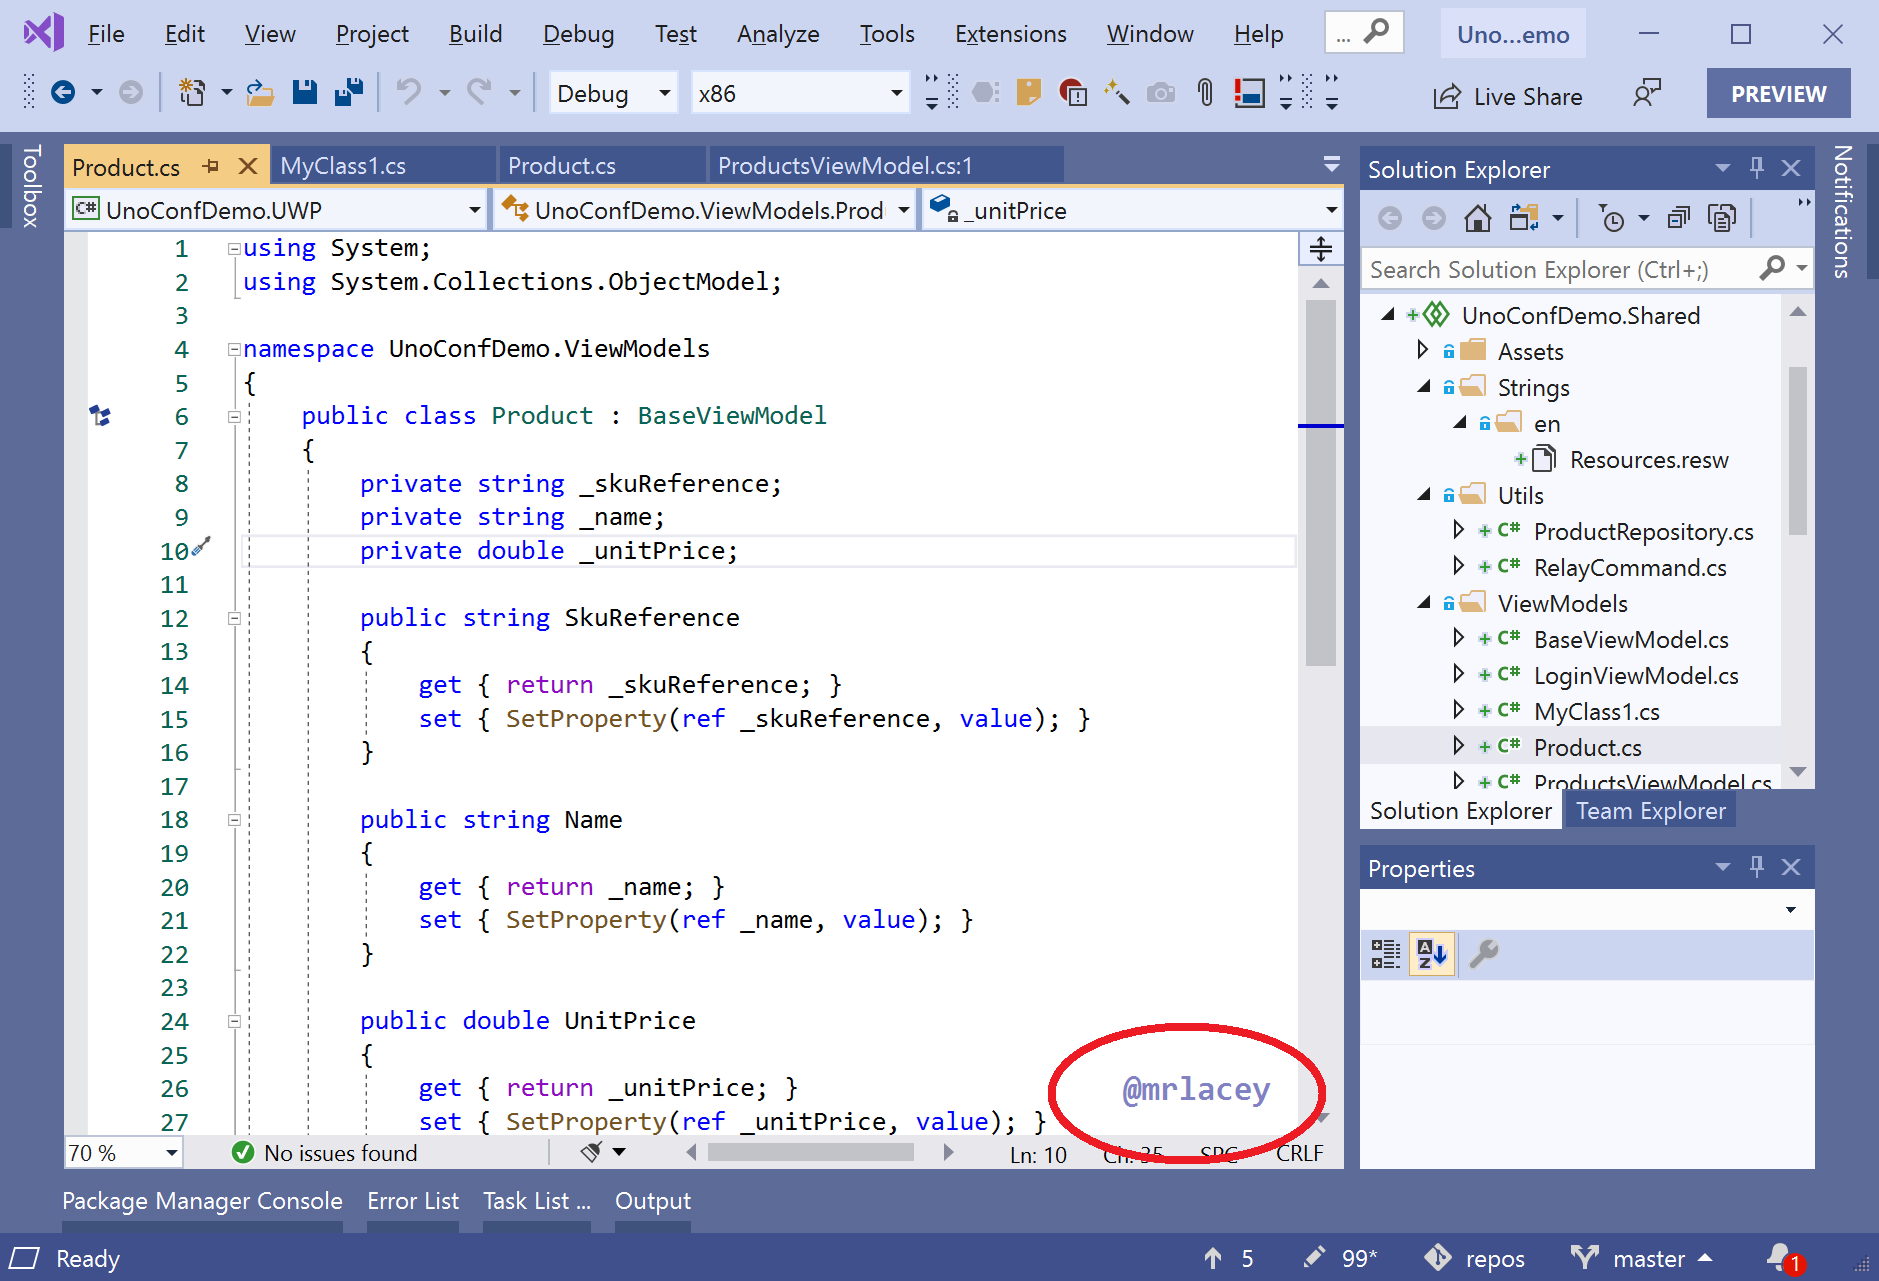Click the camera snapshot icon in the toolbar
Image resolution: width=1879 pixels, height=1281 pixels.
(1160, 93)
